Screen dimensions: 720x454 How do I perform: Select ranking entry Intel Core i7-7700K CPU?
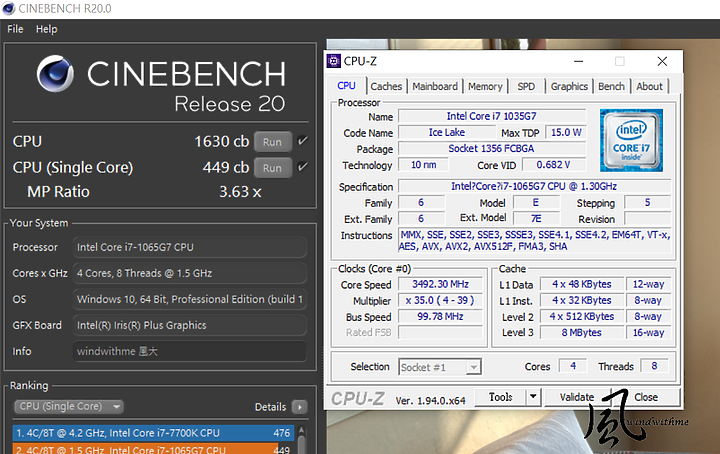coord(153,433)
